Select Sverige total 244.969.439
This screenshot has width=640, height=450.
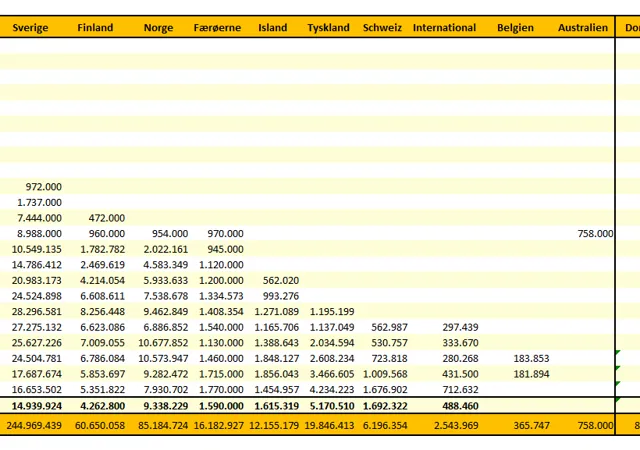coord(34,426)
